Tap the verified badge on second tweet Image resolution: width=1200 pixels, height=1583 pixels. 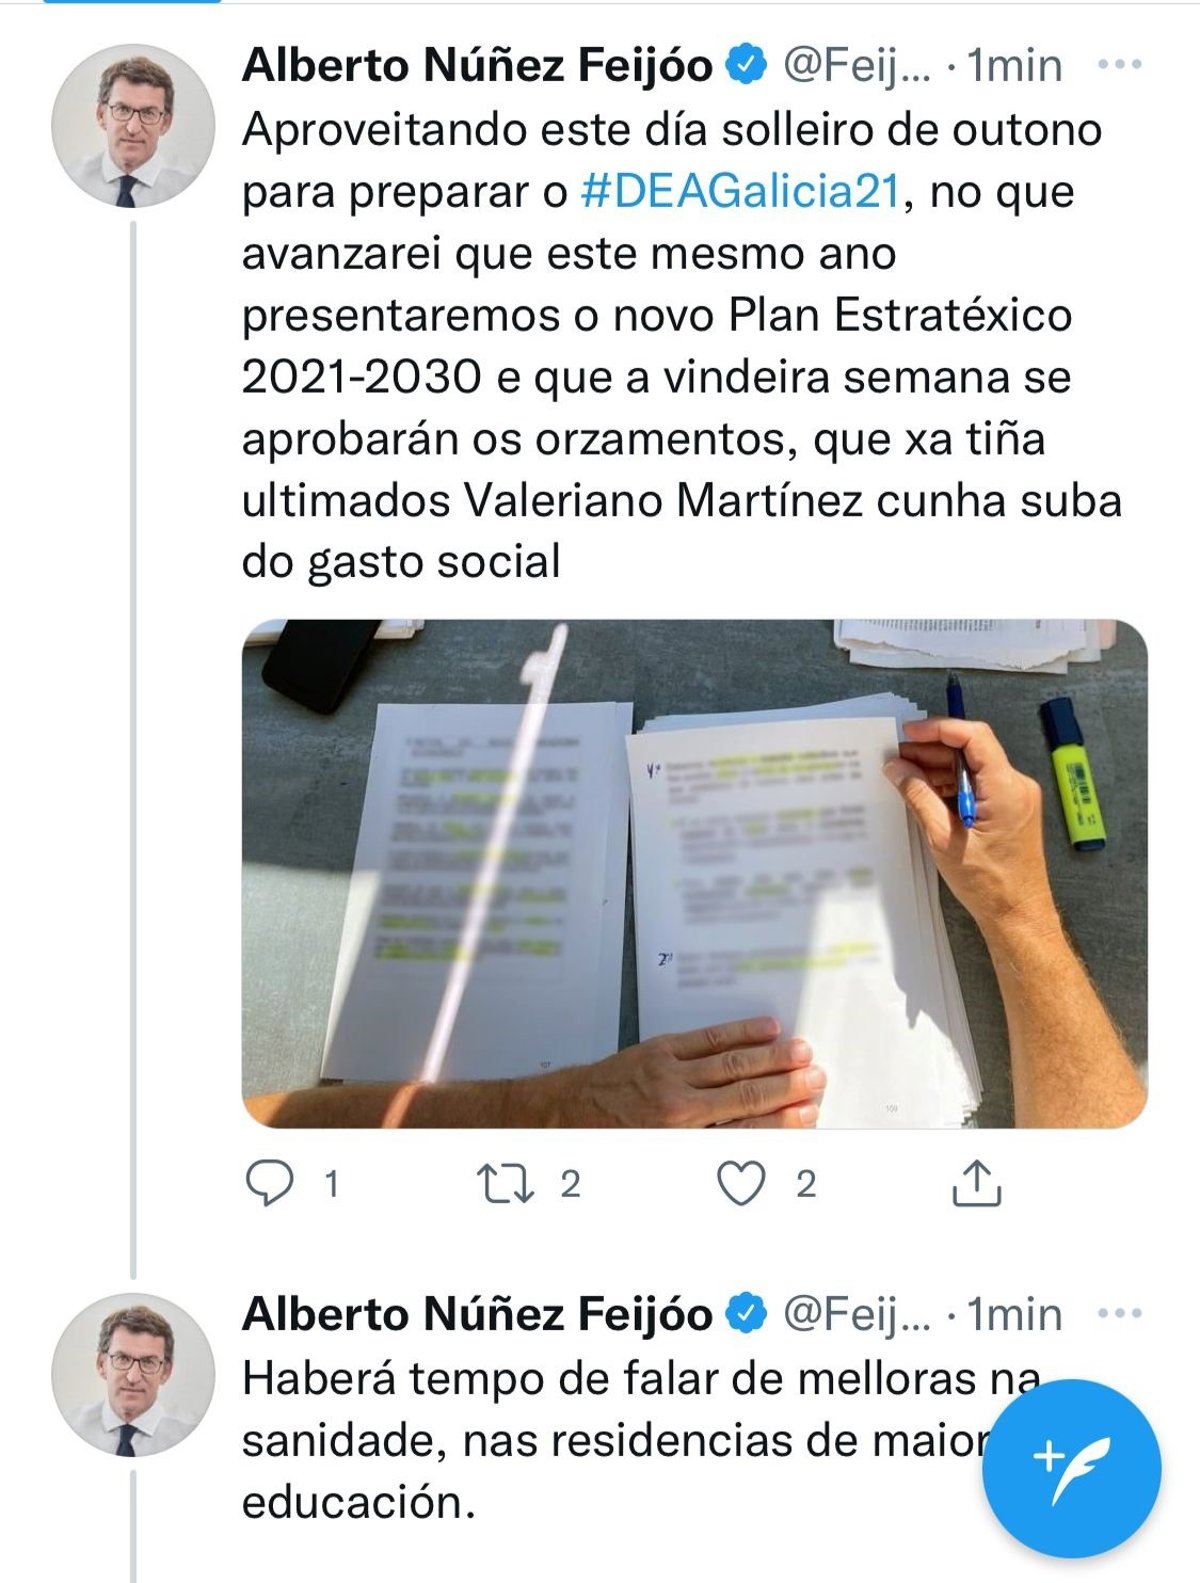(746, 1313)
